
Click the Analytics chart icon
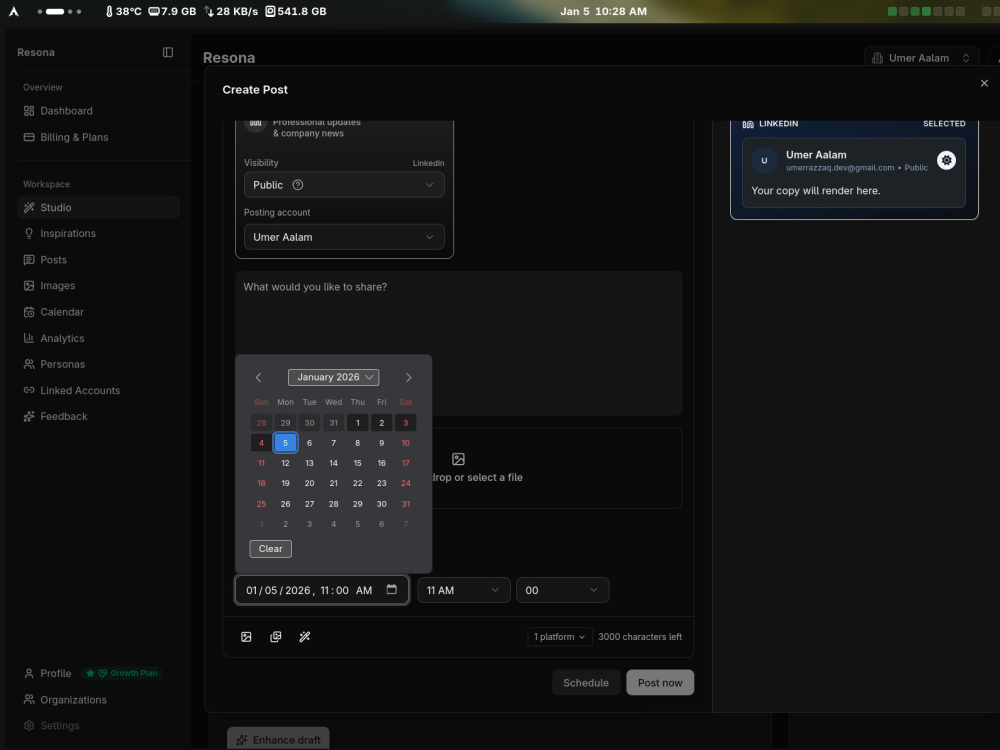coord(29,338)
